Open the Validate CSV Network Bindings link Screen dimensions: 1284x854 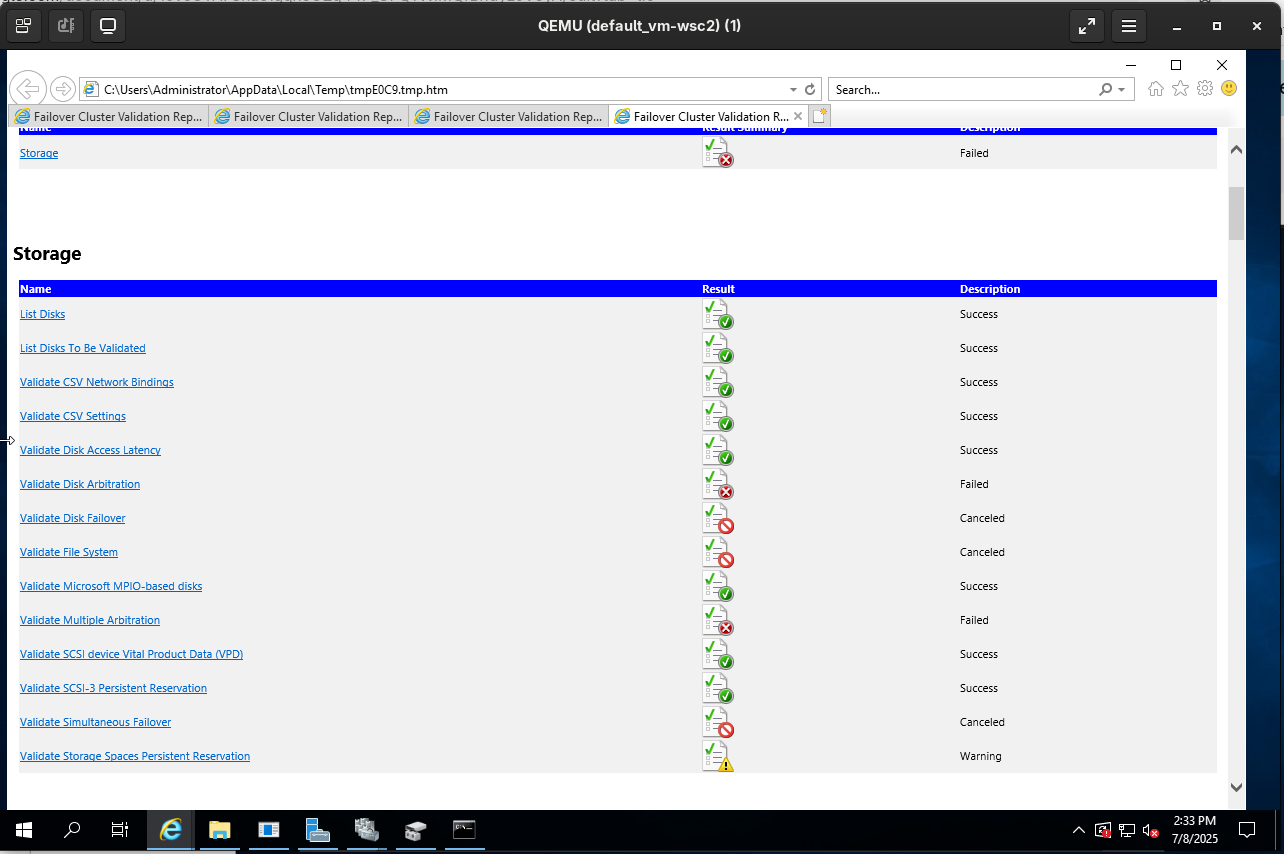click(97, 382)
